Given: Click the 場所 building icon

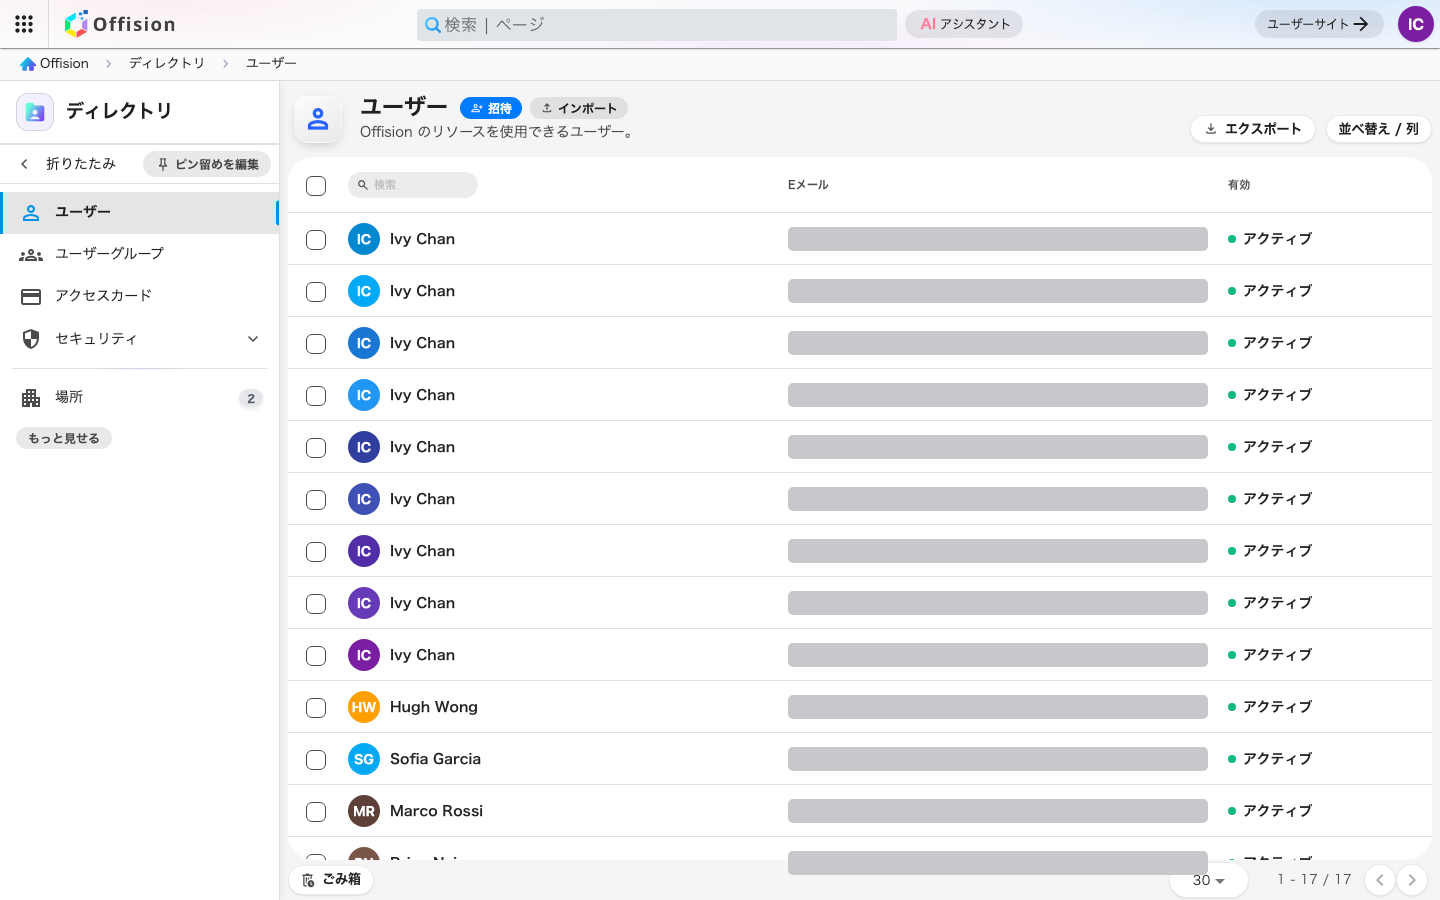Looking at the screenshot, I should point(31,398).
